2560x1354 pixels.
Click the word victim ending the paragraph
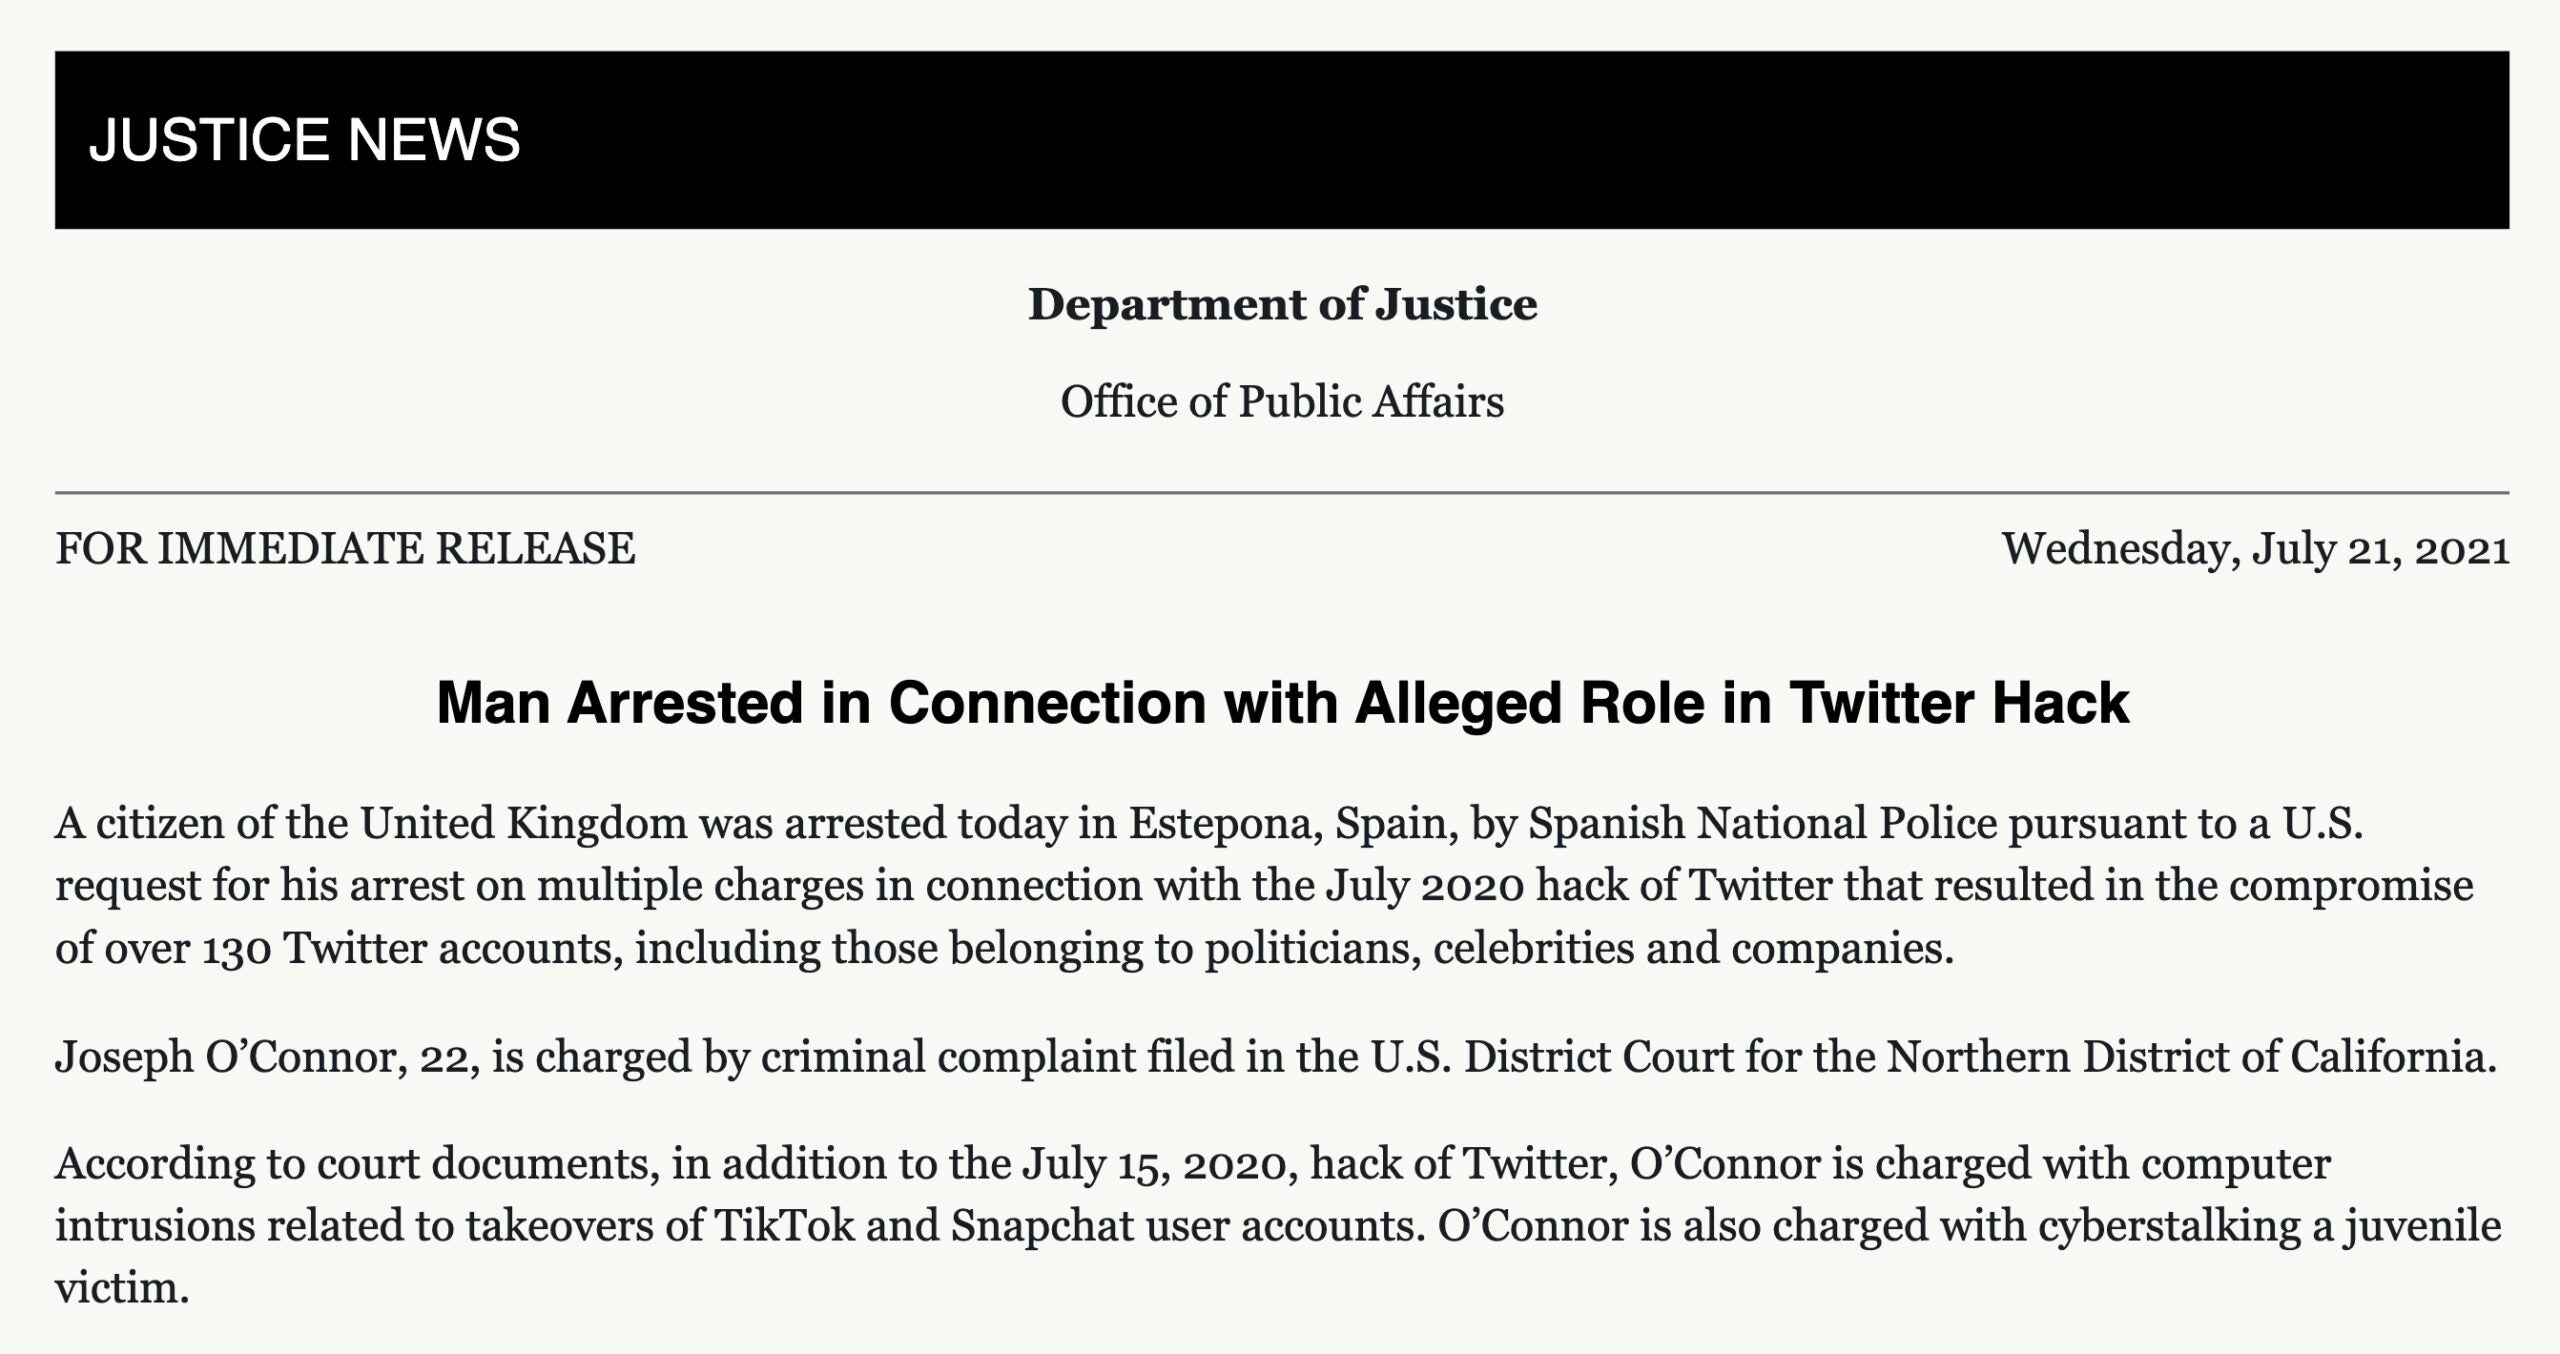[120, 1289]
